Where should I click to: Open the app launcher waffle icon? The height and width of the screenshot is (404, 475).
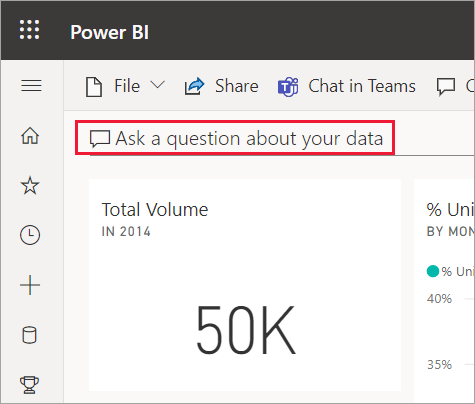click(x=29, y=30)
